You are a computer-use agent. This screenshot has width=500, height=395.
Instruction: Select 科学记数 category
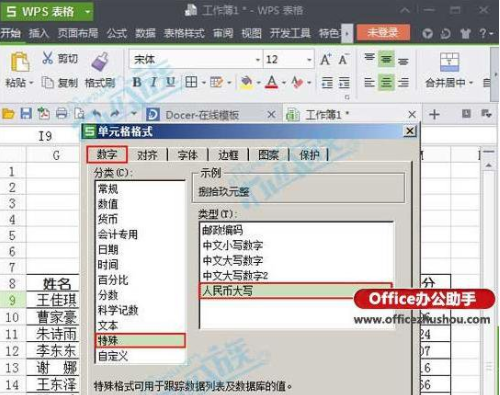pos(140,310)
